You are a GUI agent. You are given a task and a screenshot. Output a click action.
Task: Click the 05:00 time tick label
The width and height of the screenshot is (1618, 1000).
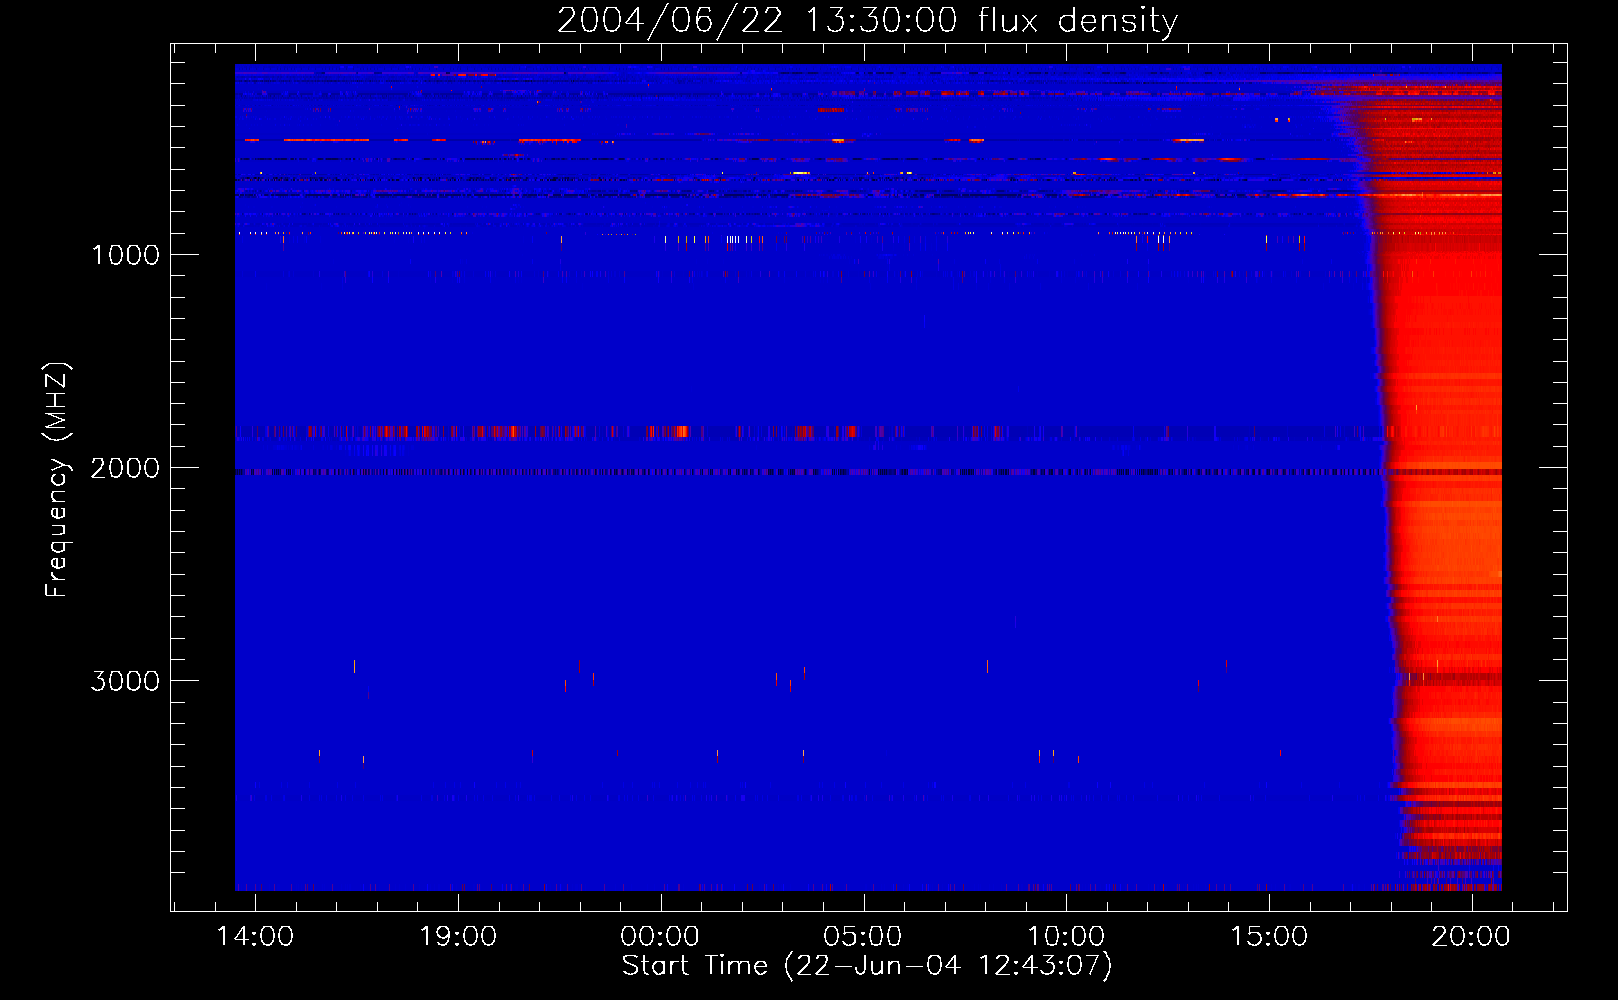[863, 937]
